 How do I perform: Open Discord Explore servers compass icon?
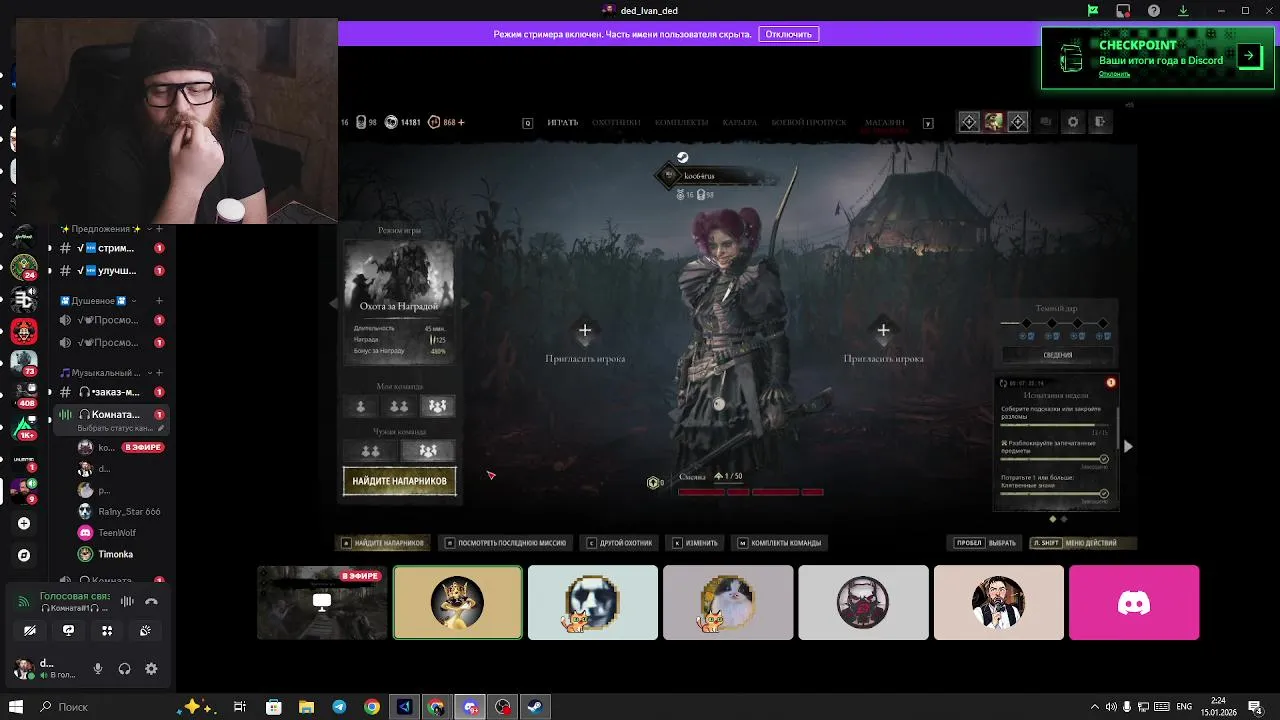pos(24,555)
